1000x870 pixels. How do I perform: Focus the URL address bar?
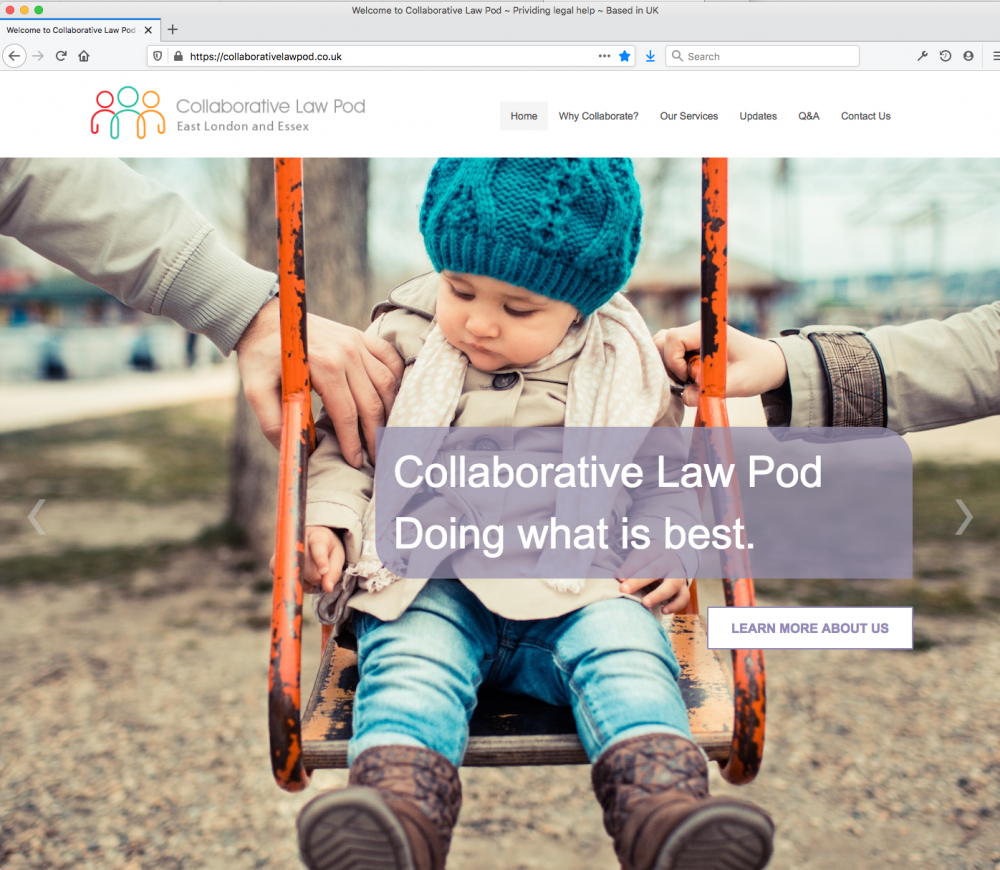pos(392,56)
